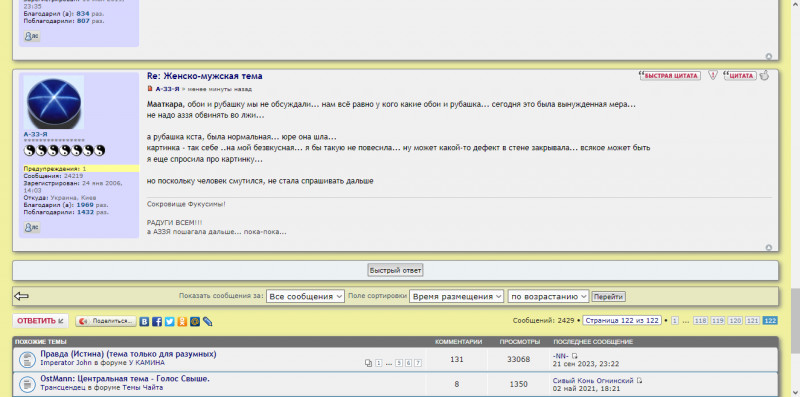This screenshot has width=800, height=397.
Task: Click topic icon for Правда (Истина) row
Action: pyautogui.click(x=27, y=359)
